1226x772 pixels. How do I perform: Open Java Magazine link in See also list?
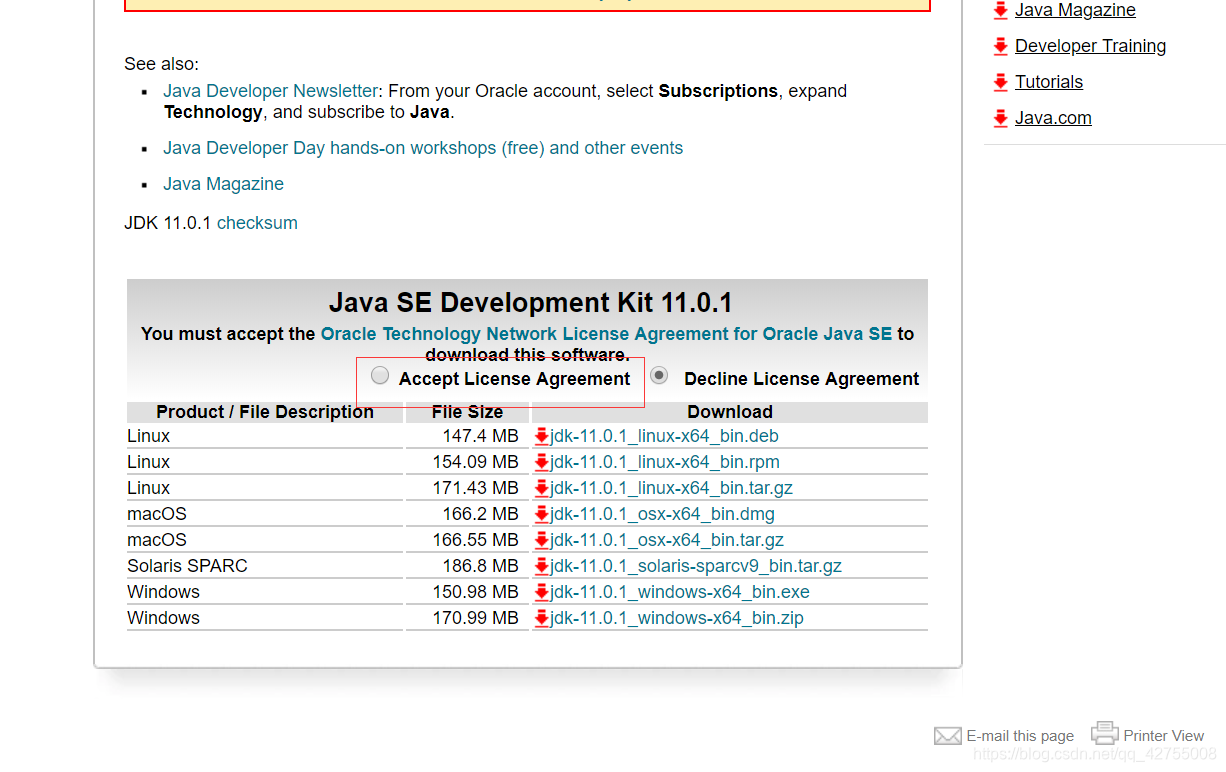coord(223,184)
